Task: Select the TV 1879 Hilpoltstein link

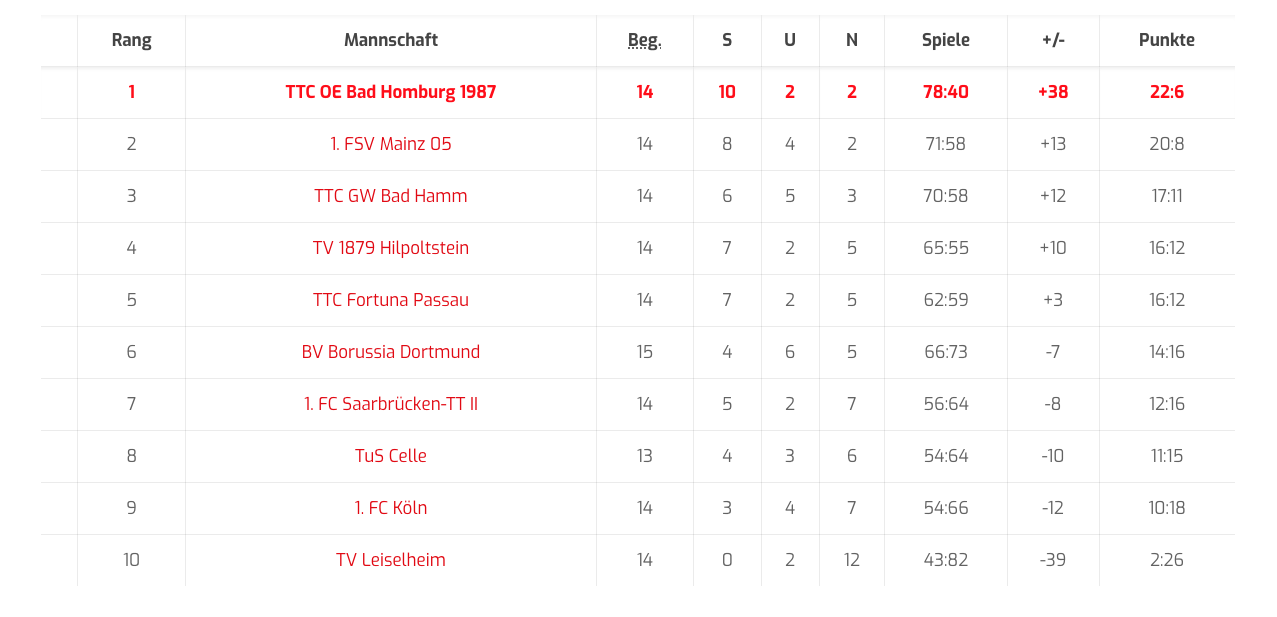Action: click(x=390, y=248)
